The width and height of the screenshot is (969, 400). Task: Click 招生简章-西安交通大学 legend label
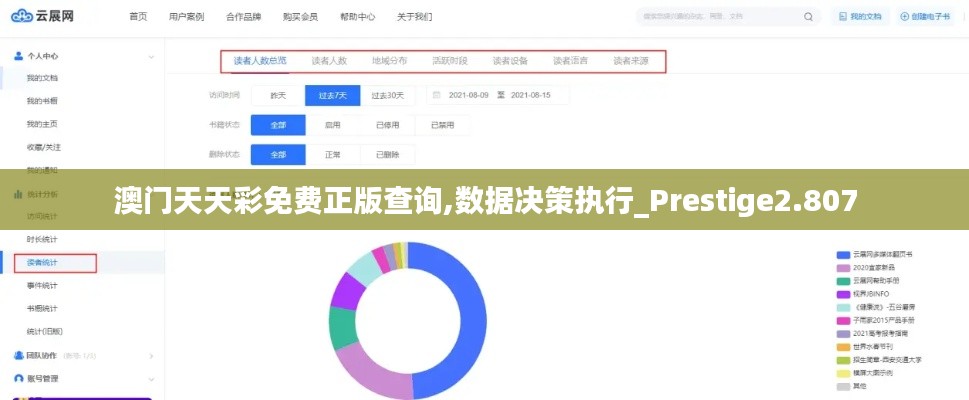pos(887,360)
